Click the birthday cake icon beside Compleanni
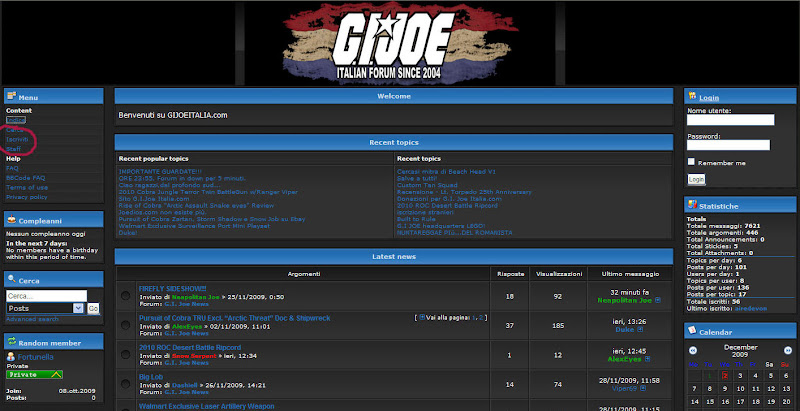This screenshot has height=411, width=800. coord(11,220)
